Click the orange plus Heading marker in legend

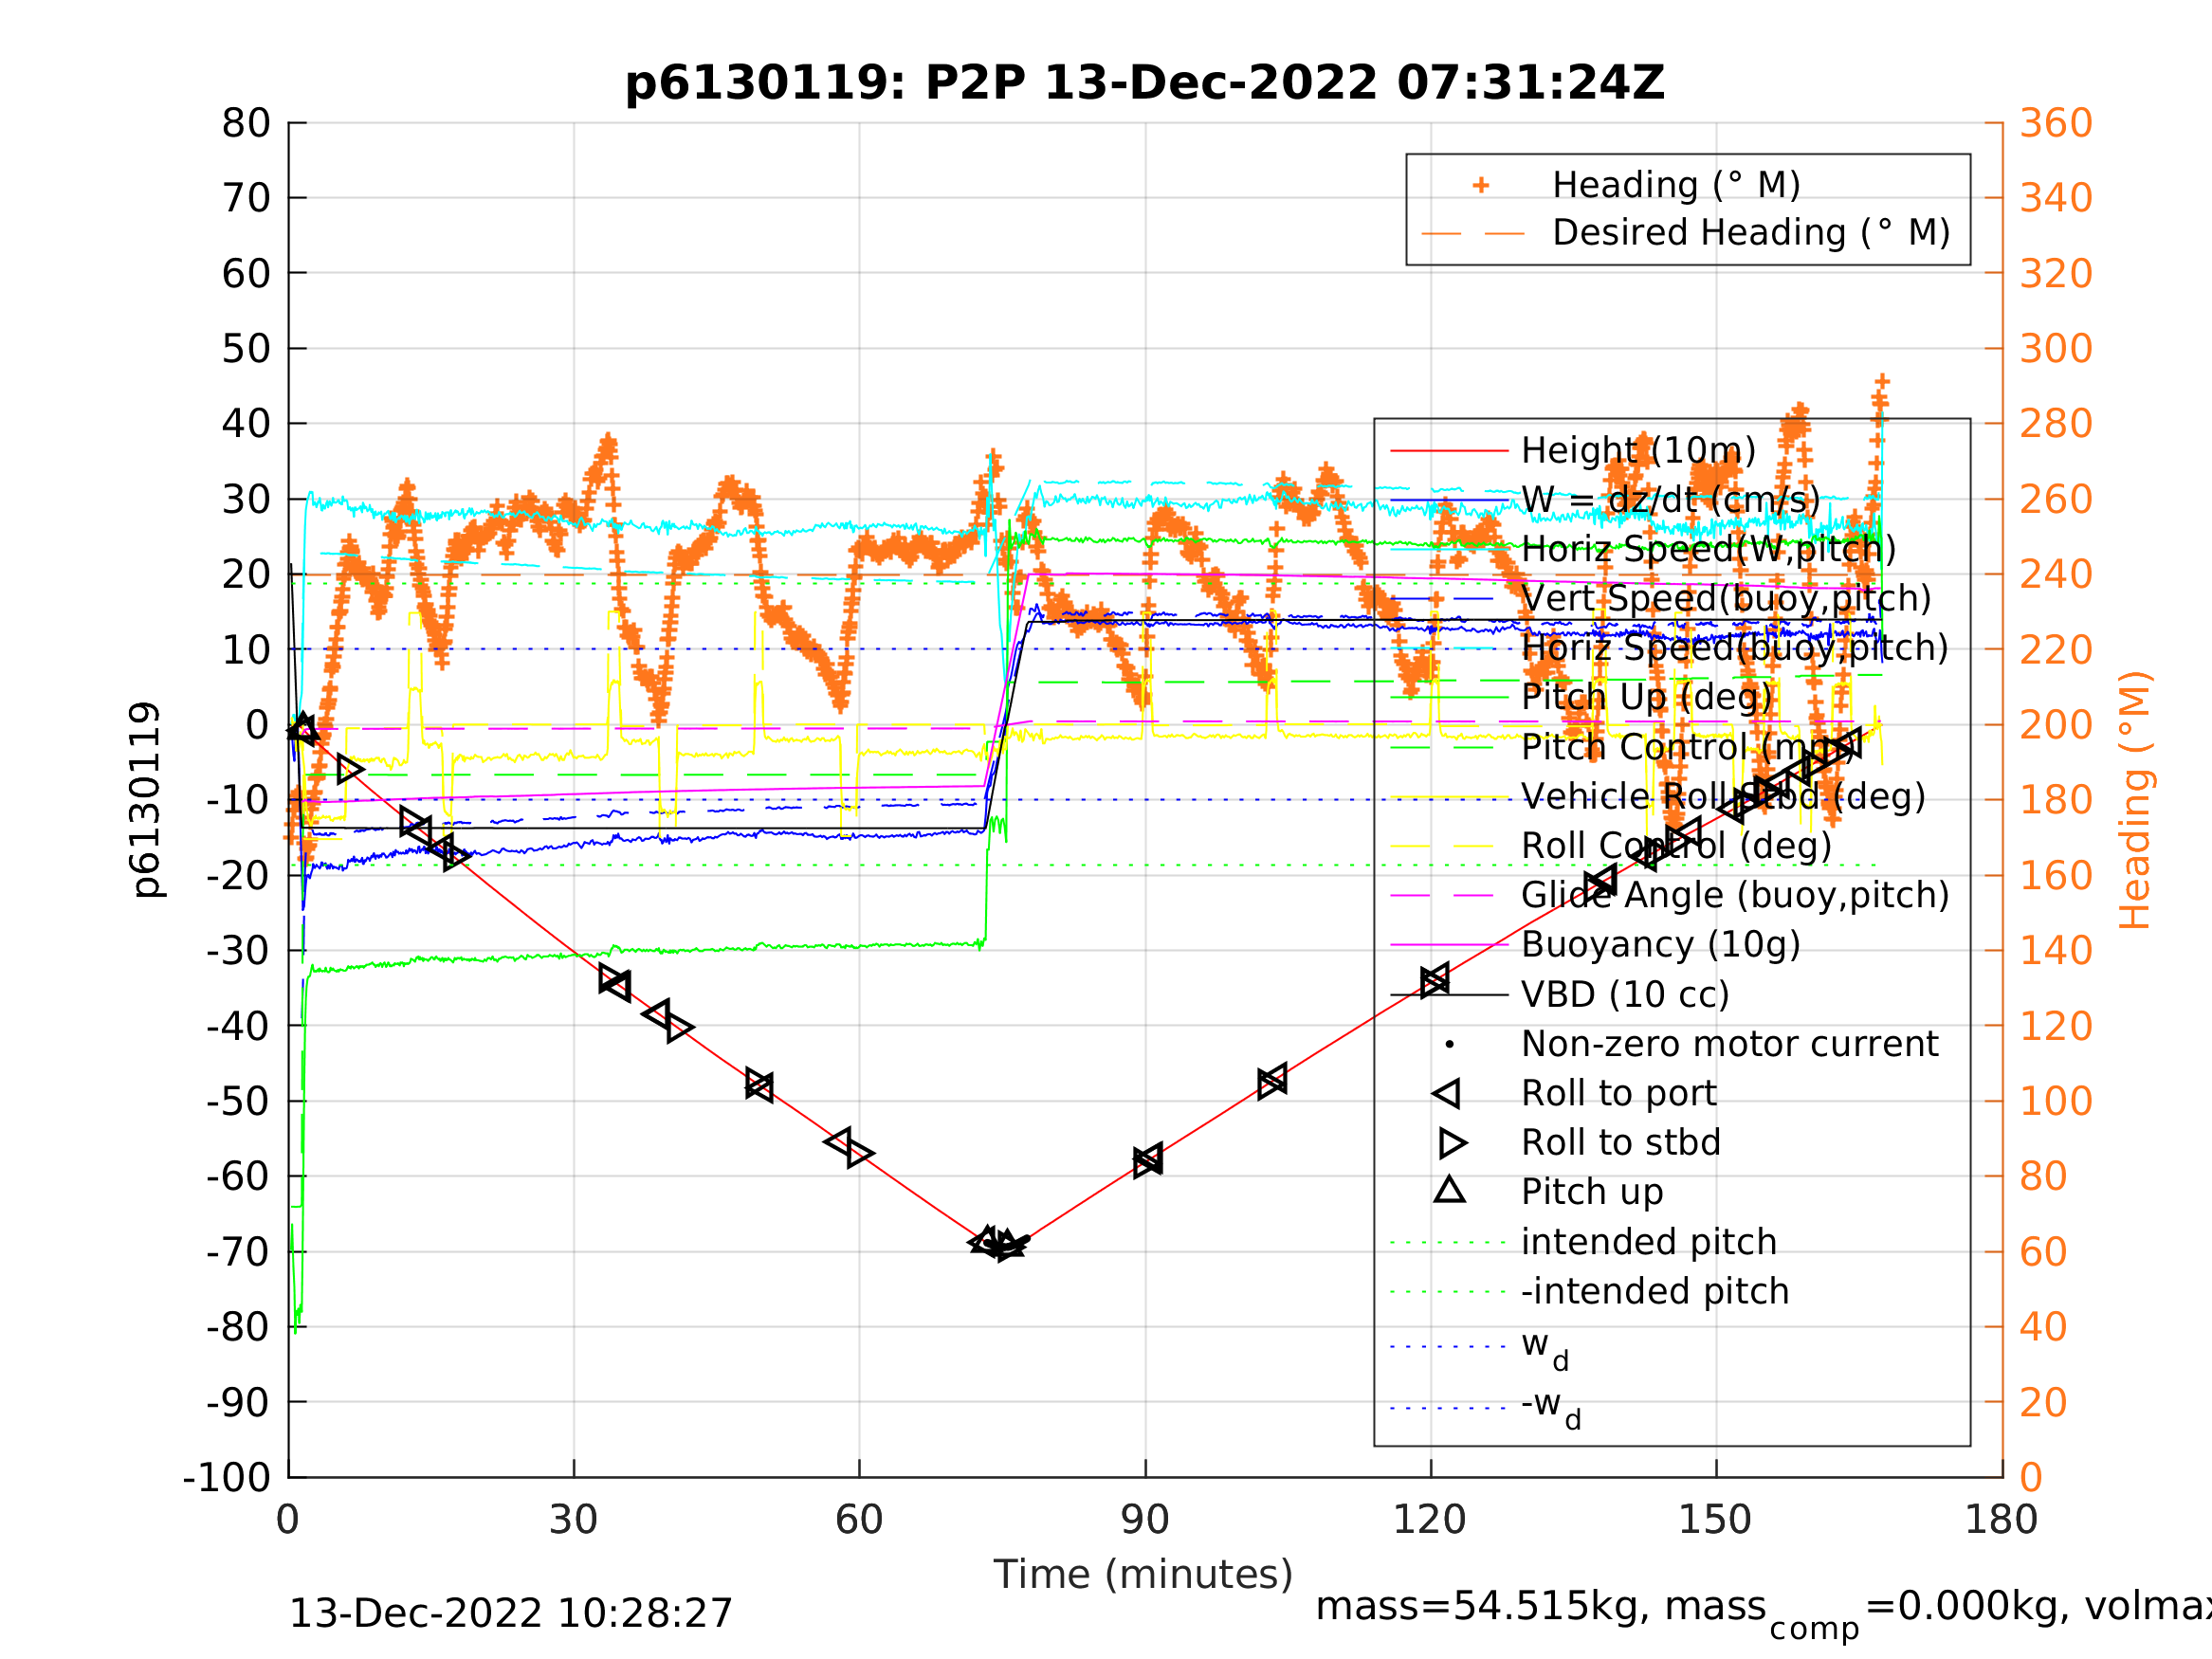pos(1481,185)
